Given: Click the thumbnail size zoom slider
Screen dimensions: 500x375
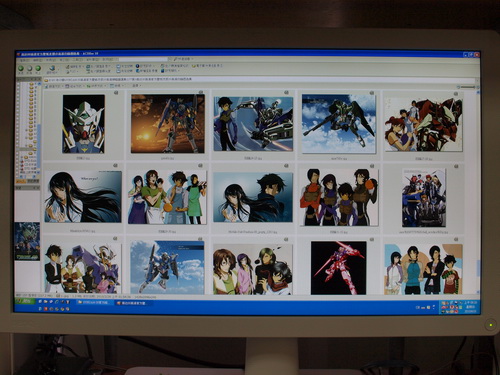Looking at the screenshot, I should [467, 87].
